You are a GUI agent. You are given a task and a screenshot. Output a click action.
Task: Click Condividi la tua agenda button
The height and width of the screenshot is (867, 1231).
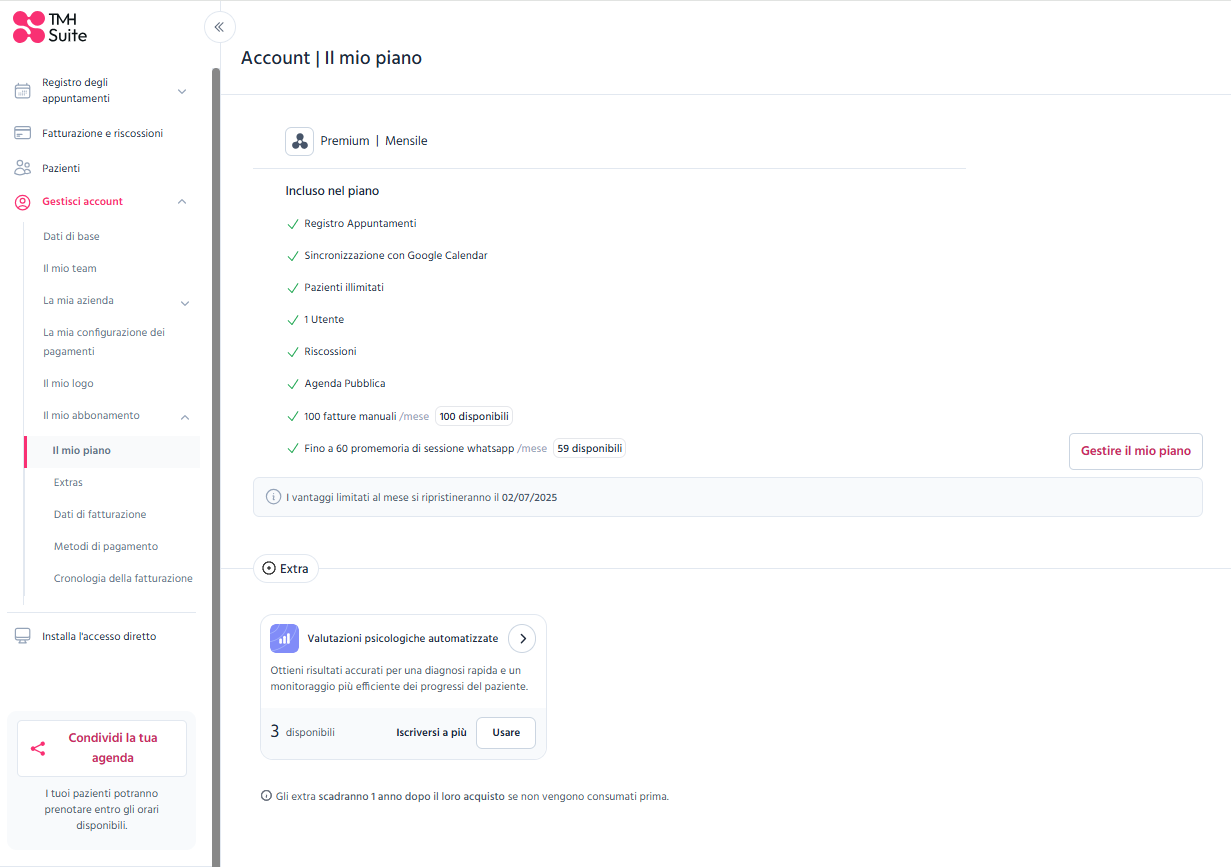click(102, 748)
